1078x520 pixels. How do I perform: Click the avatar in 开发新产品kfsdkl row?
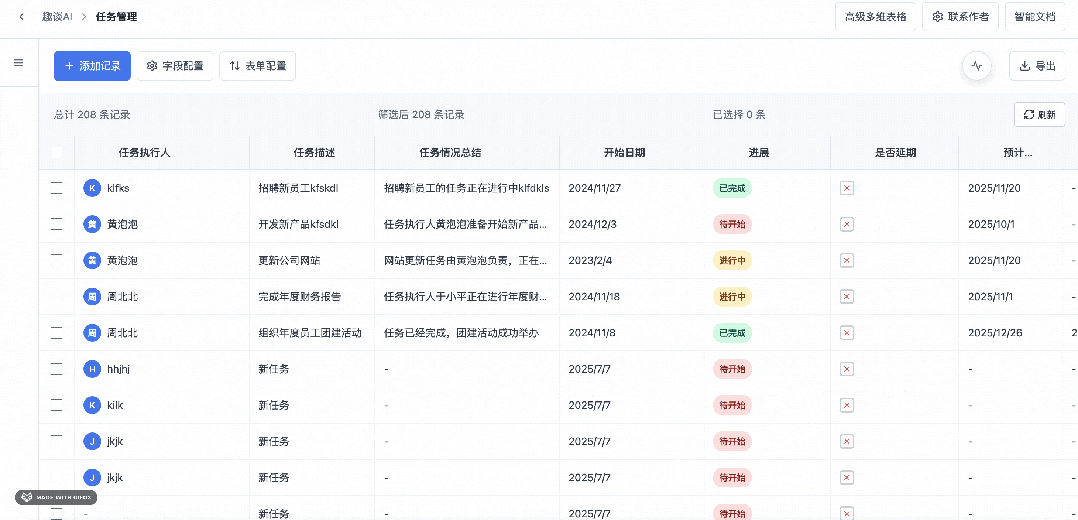(91, 224)
